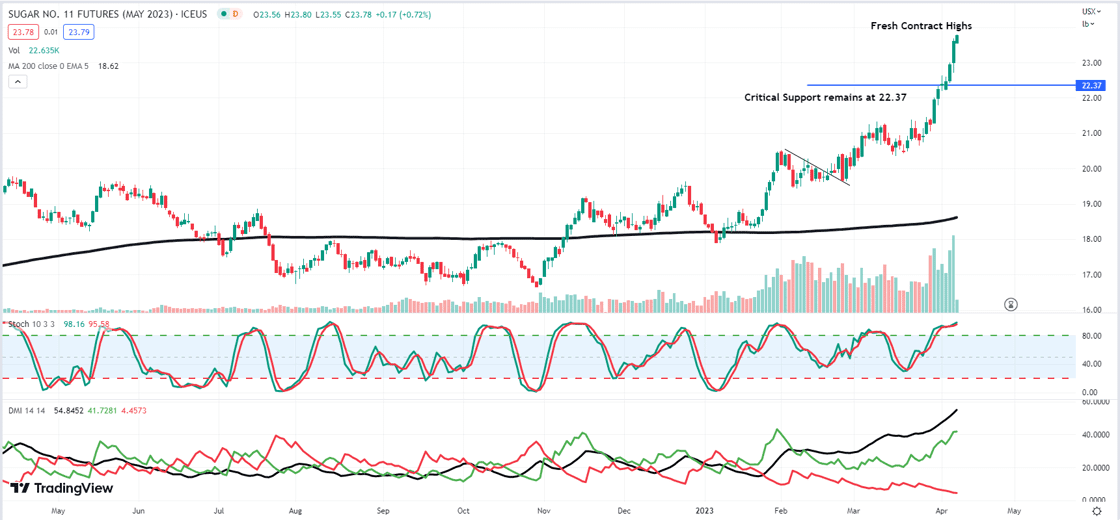Select the short black downtrend line in February
The width and height of the screenshot is (1120, 520).
coord(817,167)
